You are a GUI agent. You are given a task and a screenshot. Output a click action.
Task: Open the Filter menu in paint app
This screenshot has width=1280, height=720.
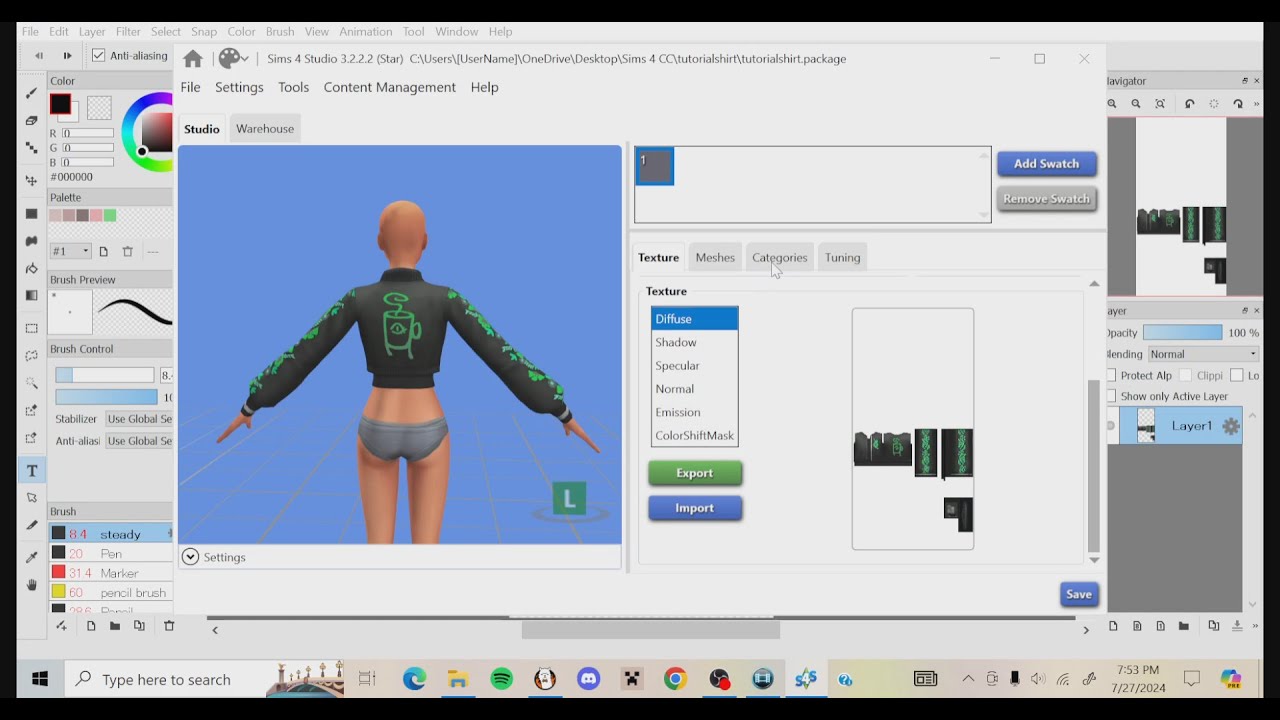click(x=128, y=32)
